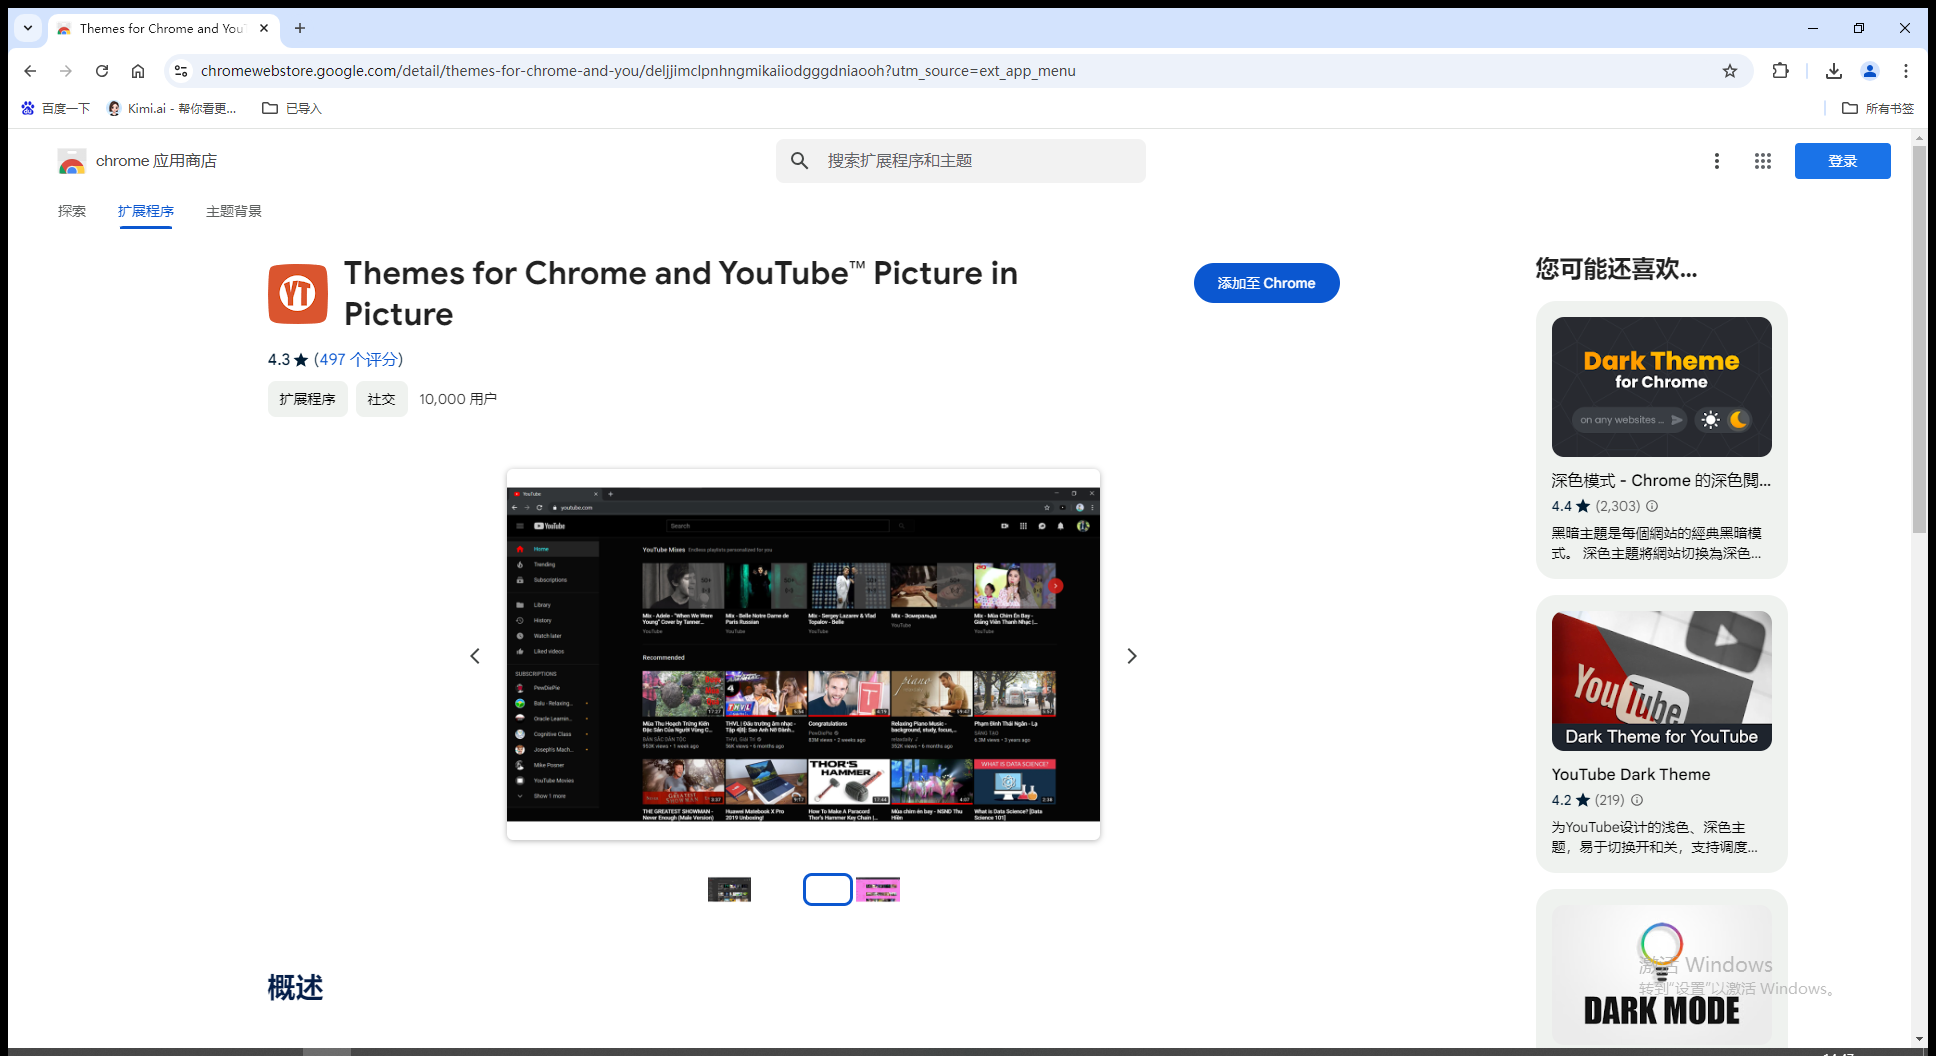Screen dimensions: 1936x1056
Task: Open Chrome's three-dot menu
Action: coord(1906,71)
